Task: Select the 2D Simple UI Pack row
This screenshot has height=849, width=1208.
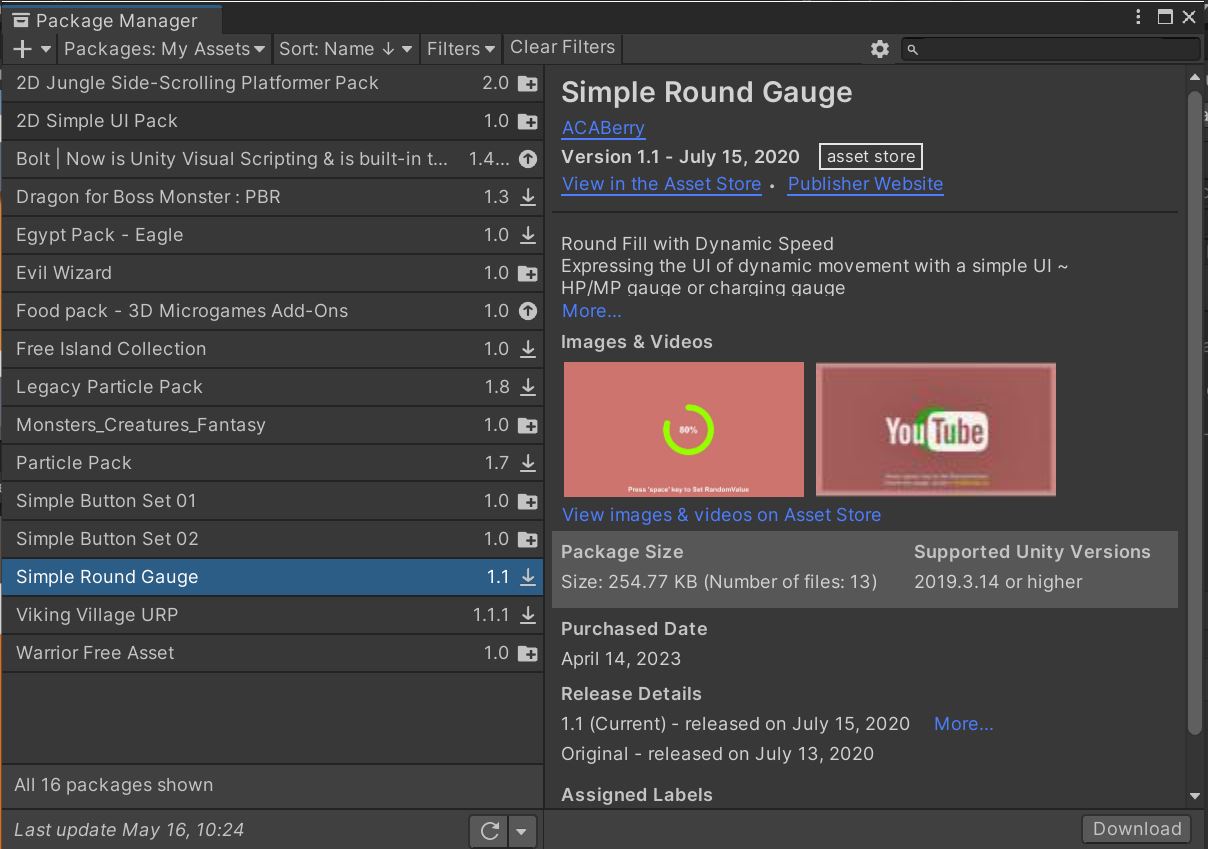Action: point(272,122)
